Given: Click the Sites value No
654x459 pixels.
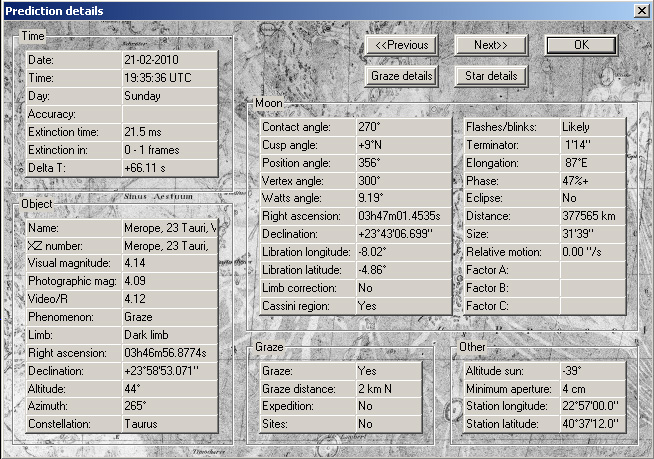Looking at the screenshot, I should (389, 424).
